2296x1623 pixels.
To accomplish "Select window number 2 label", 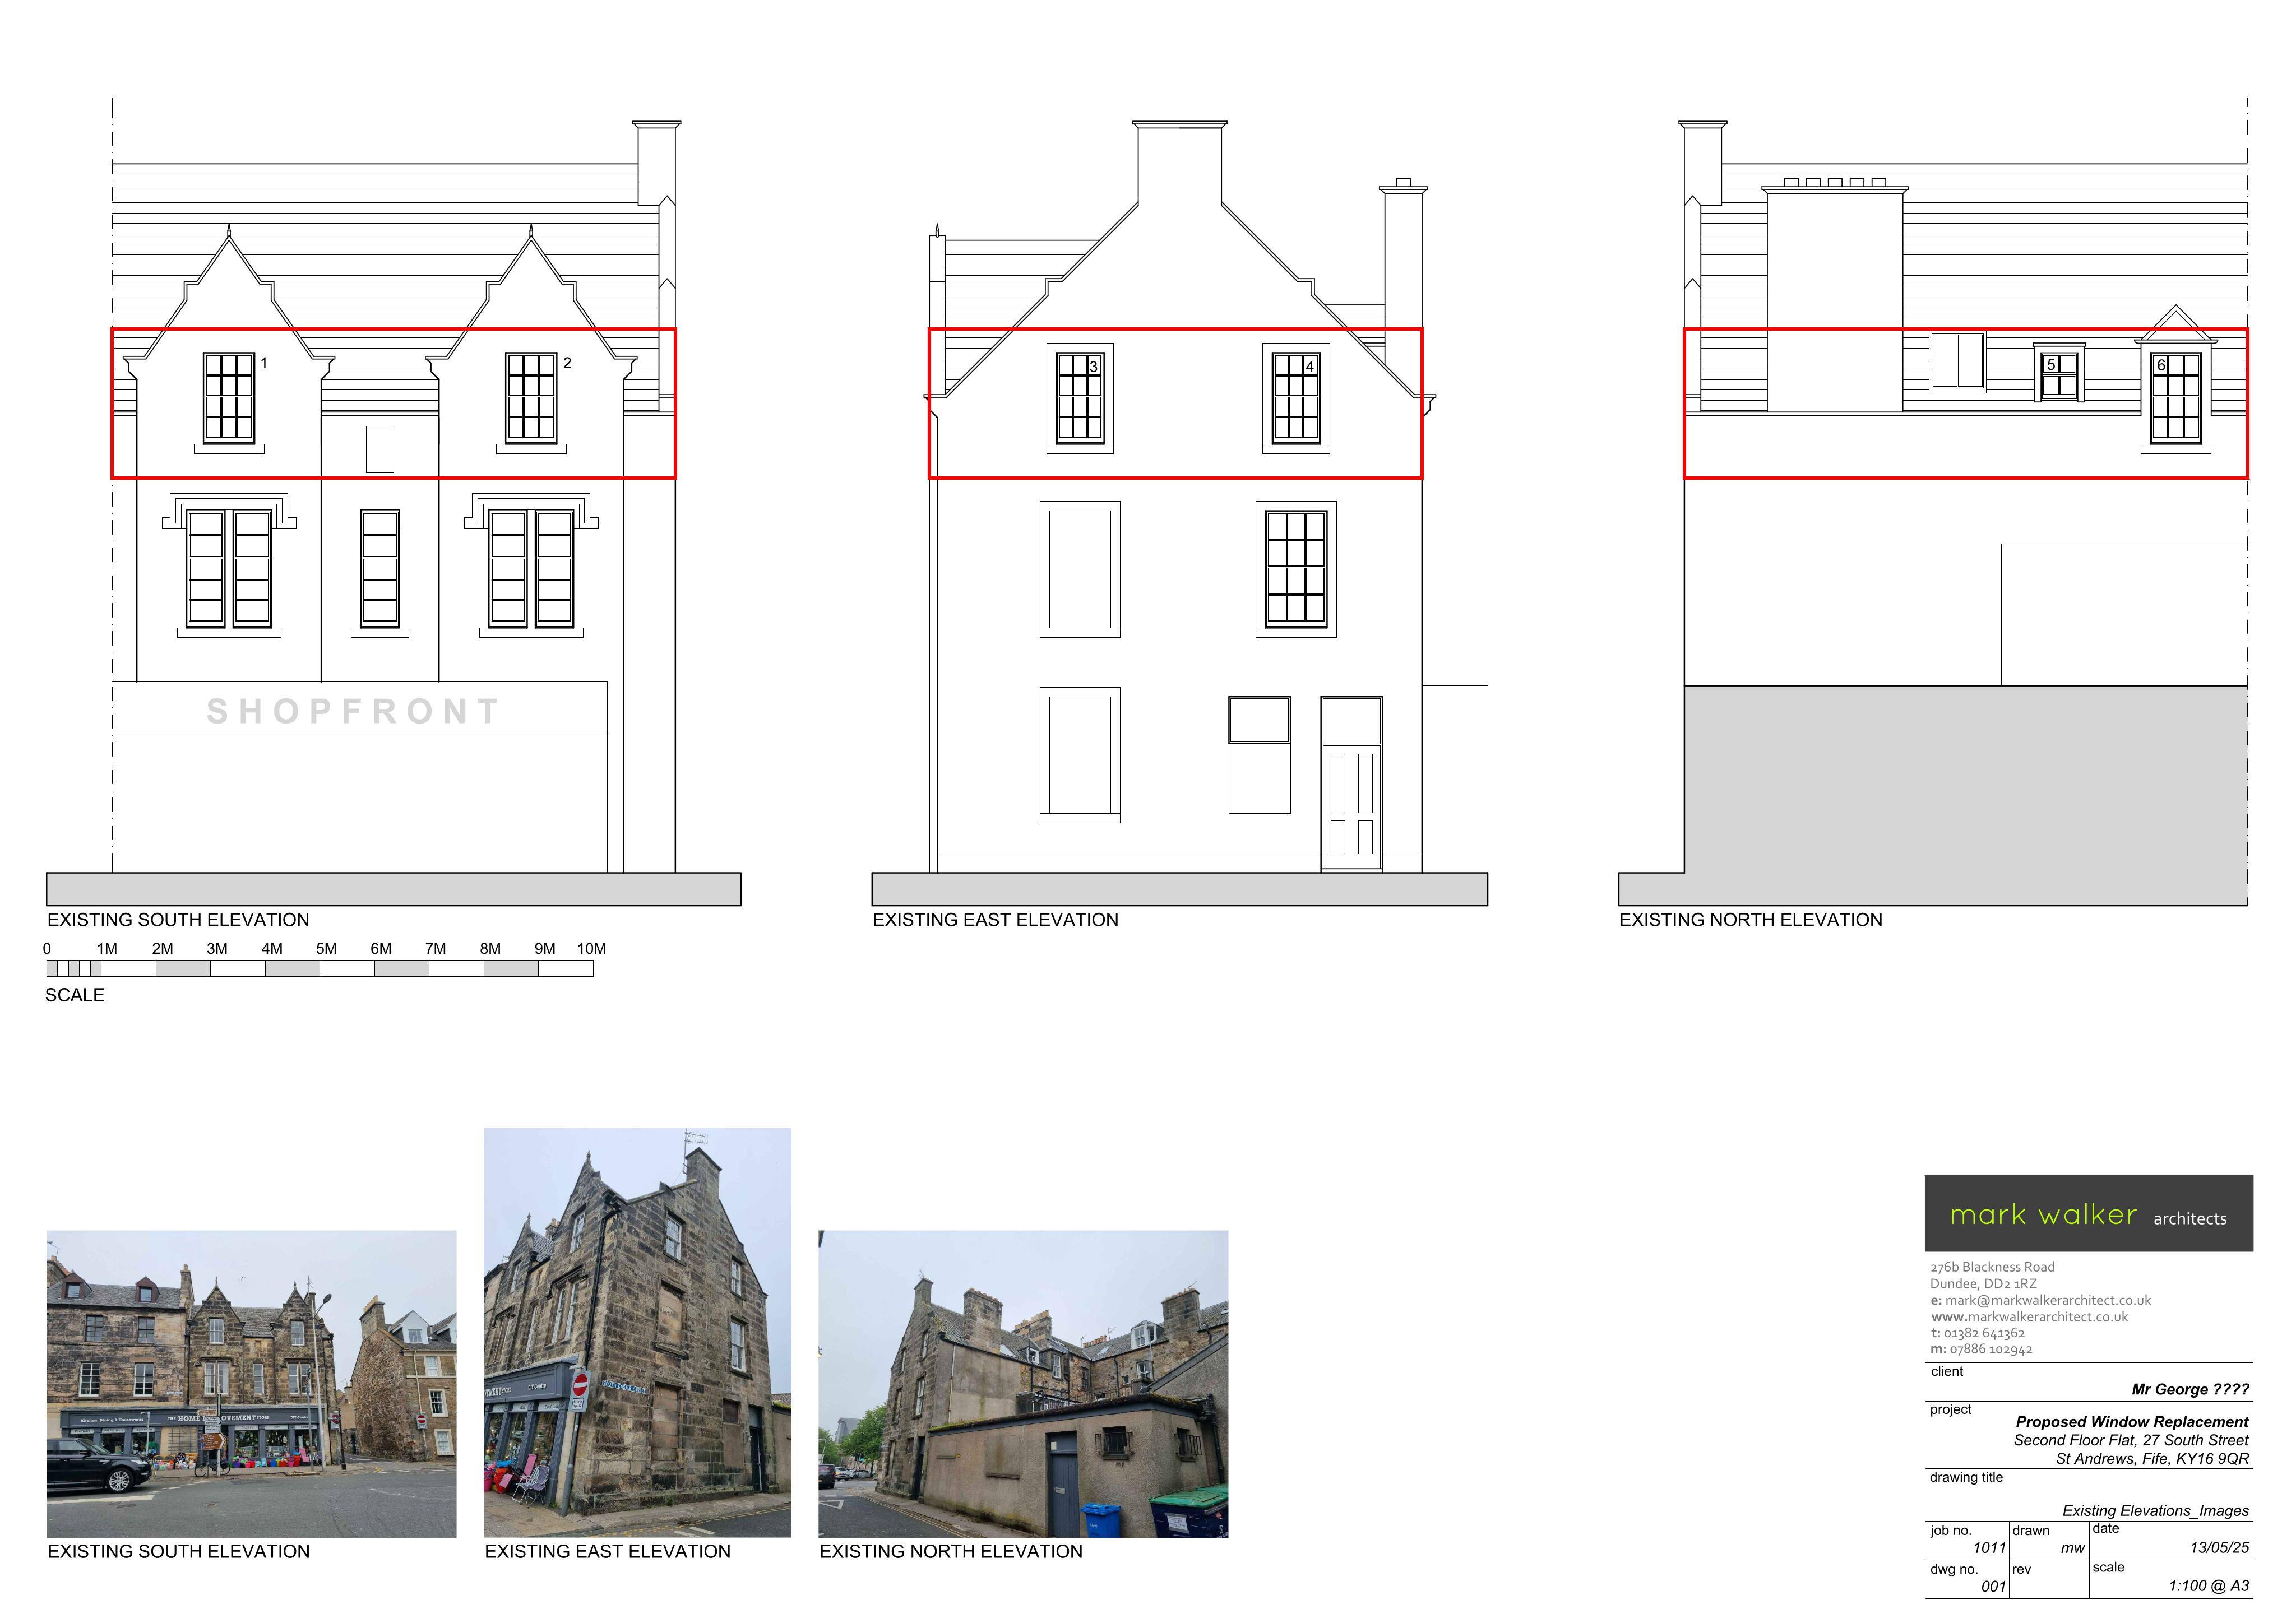I will point(567,363).
